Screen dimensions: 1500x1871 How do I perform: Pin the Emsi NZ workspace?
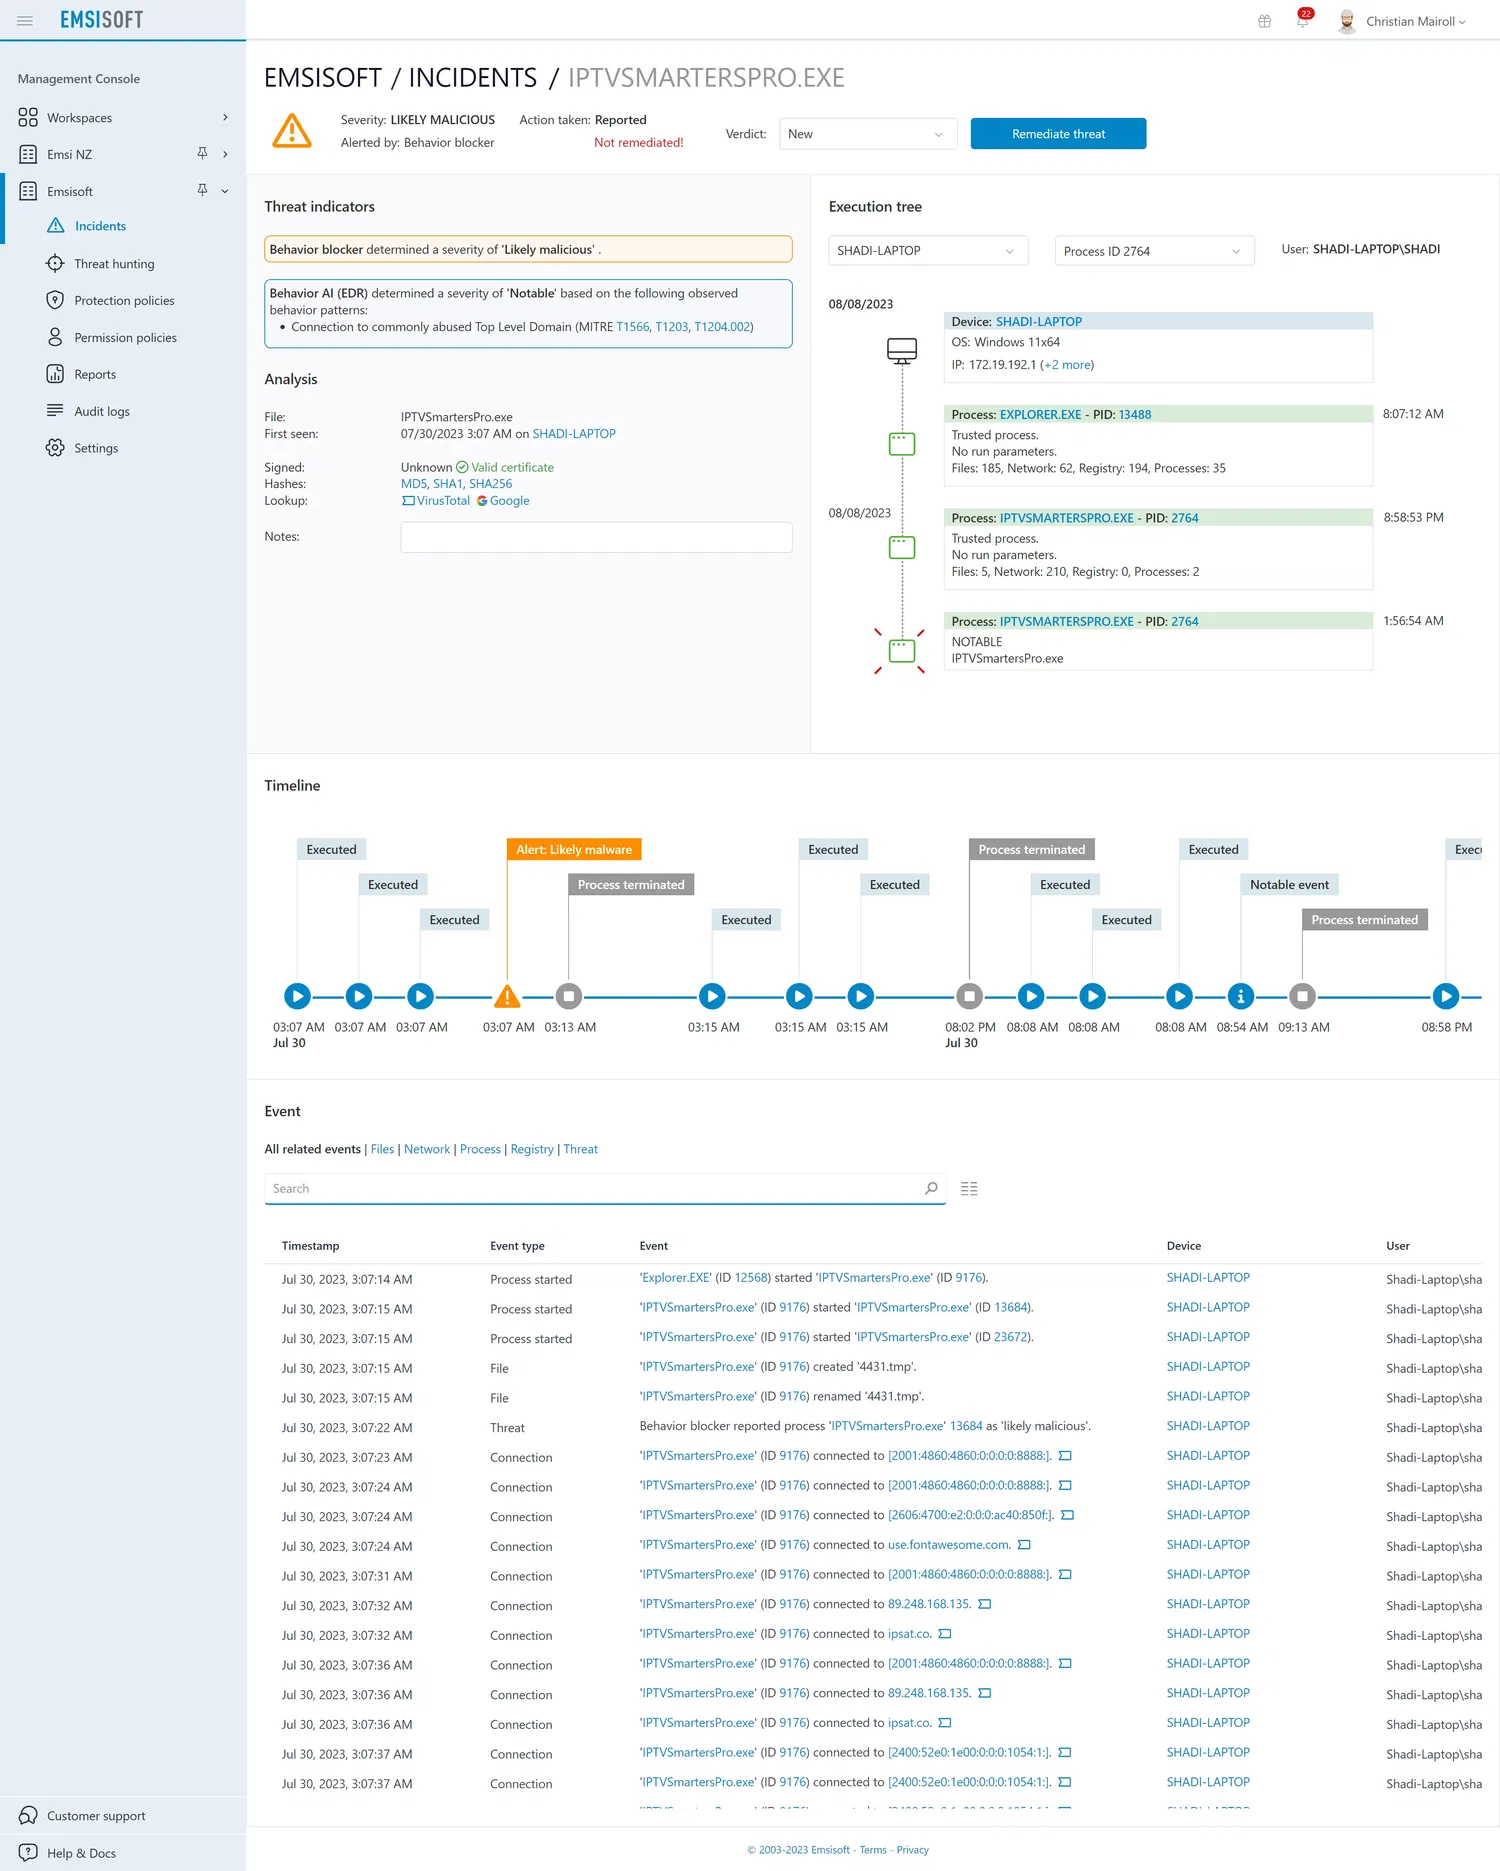[x=202, y=154]
